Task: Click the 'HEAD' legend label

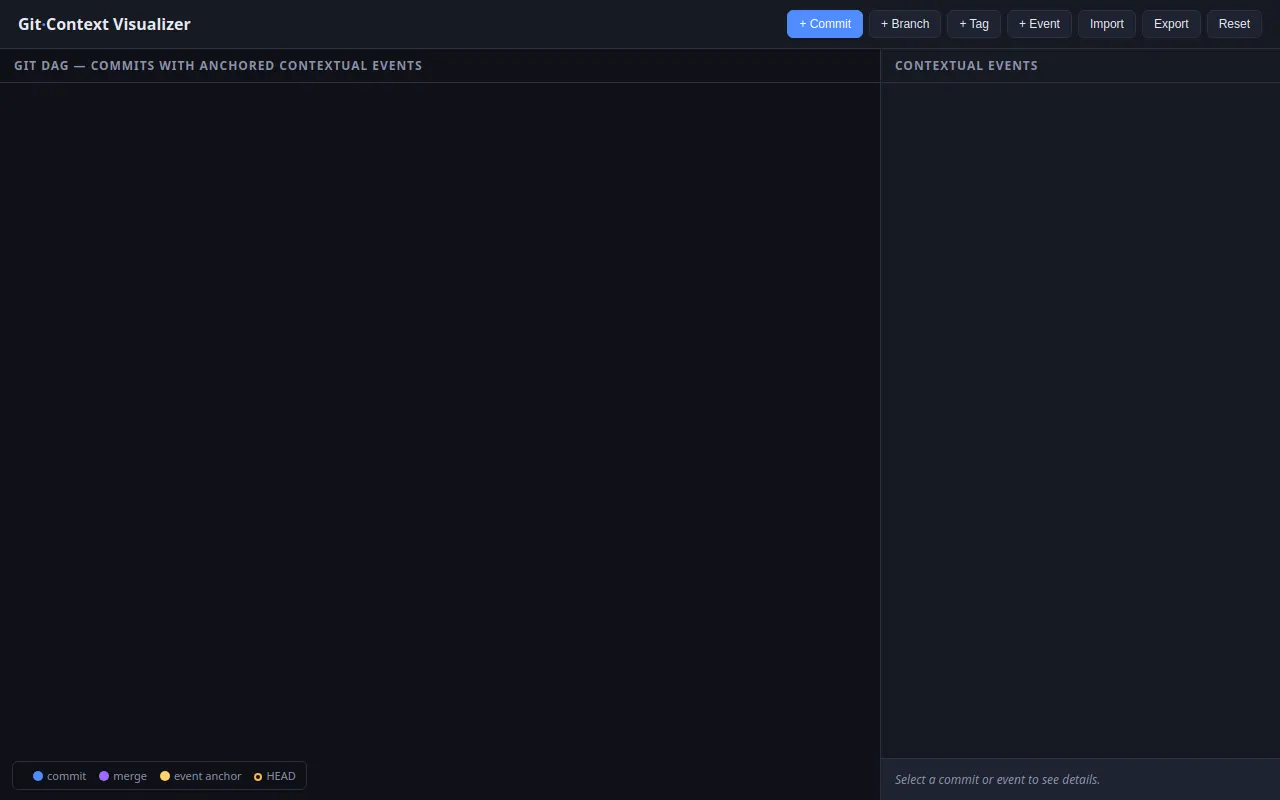Action: click(281, 776)
